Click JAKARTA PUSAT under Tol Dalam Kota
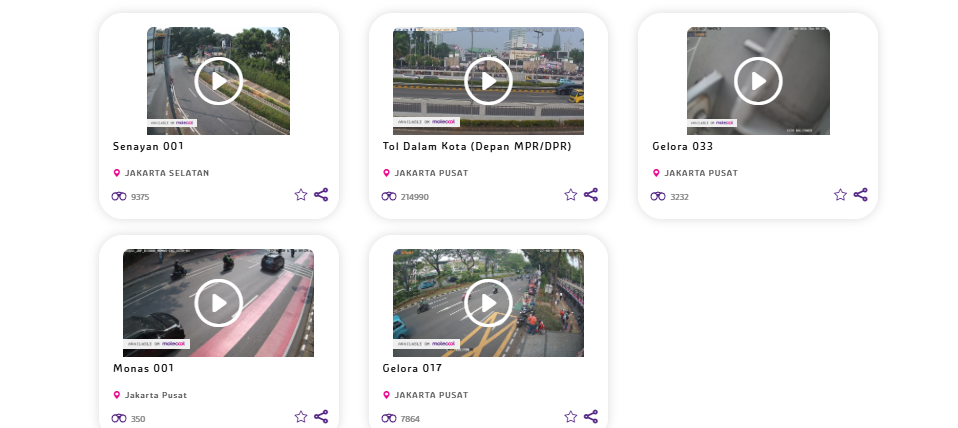Screen dimensions: 958x428 point(431,173)
